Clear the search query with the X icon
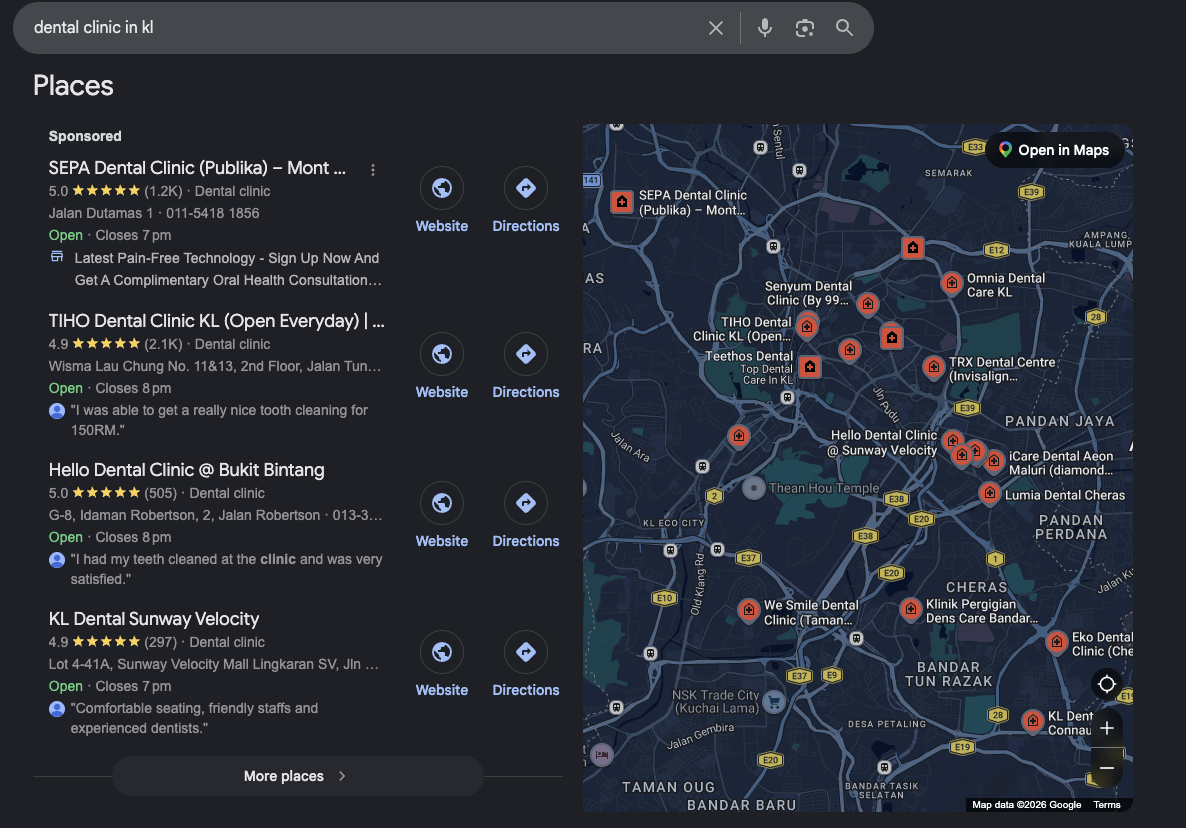Screen dimensions: 1186x828 [x=716, y=28]
